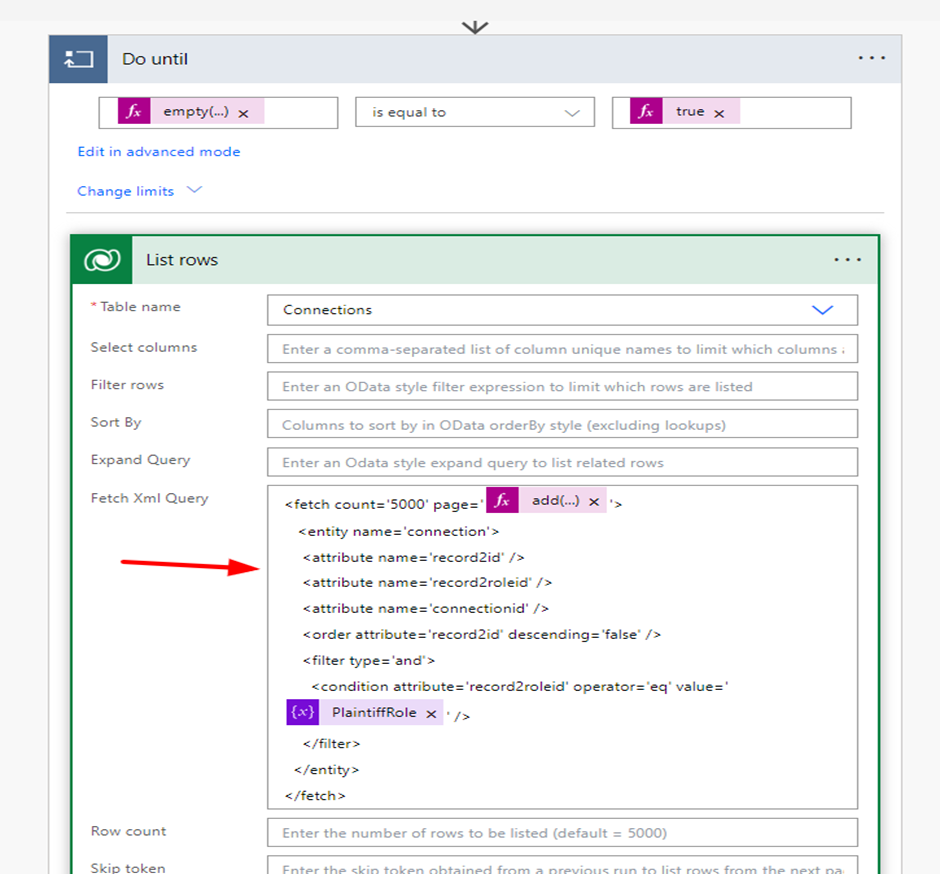
Task: Click the Sort By input field
Action: 562,424
